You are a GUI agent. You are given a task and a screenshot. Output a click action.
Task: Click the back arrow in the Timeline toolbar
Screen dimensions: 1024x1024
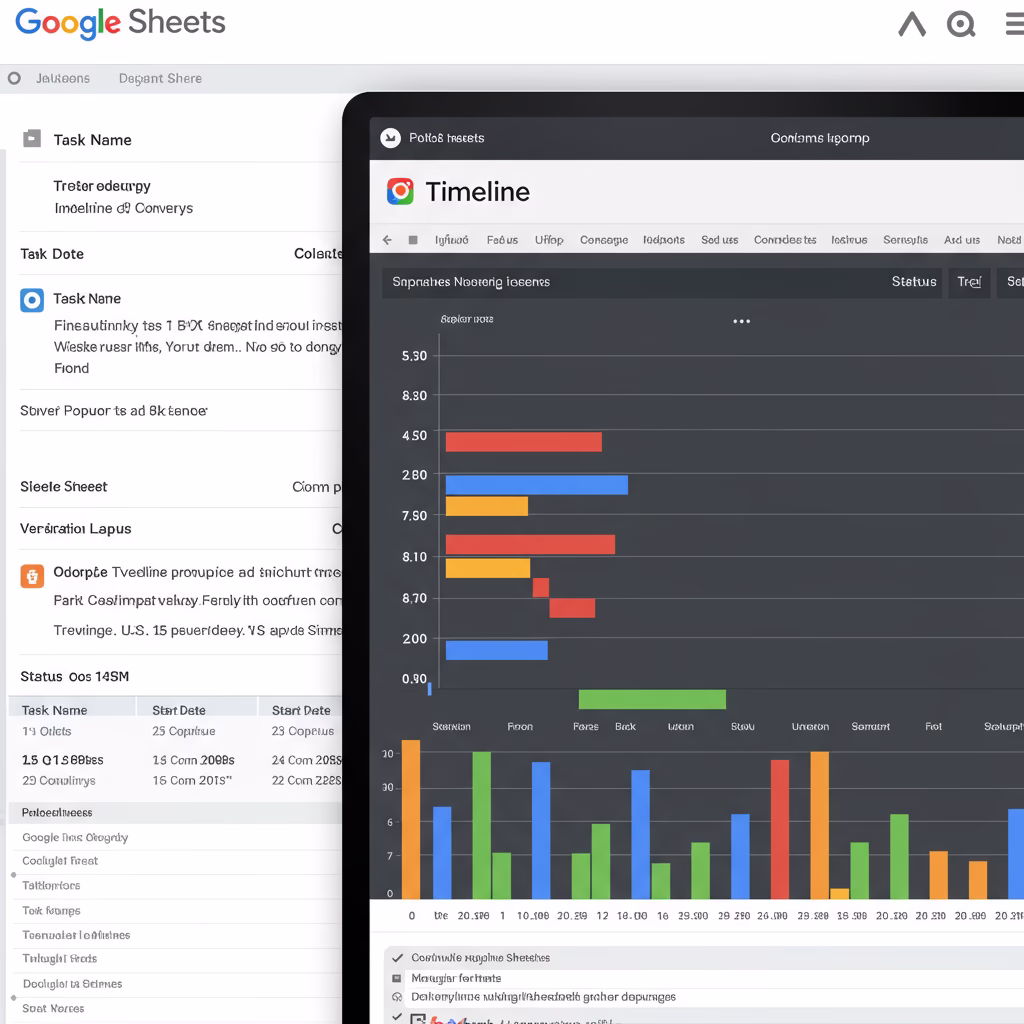click(x=387, y=240)
